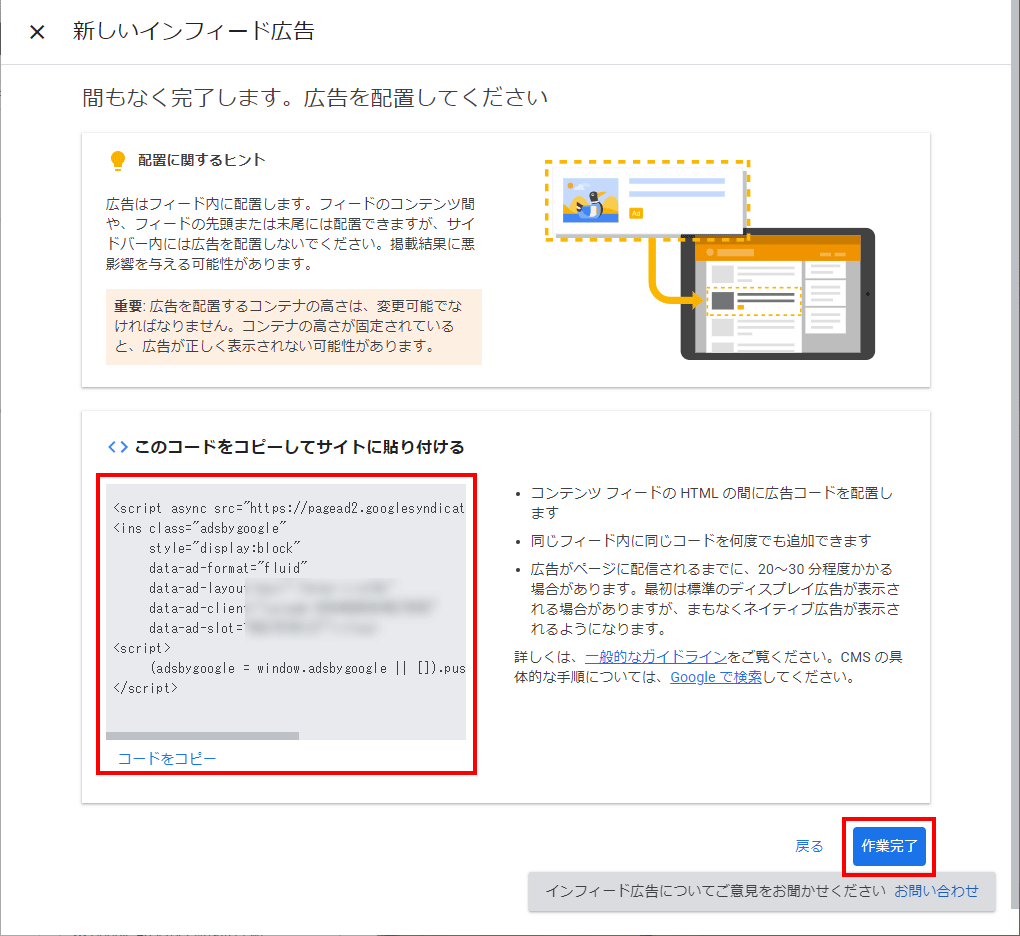Click the heading 間もなく完了します。広告を配置してください
This screenshot has width=1020, height=936.
coord(315,98)
